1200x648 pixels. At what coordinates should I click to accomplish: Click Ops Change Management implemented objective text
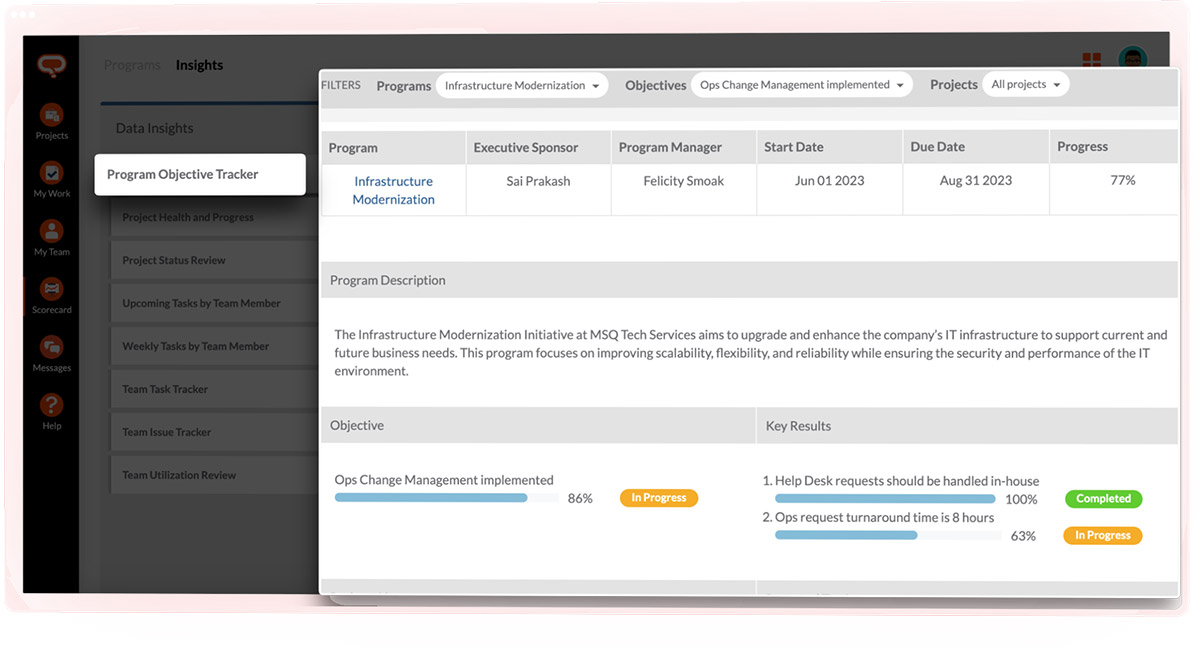444,480
